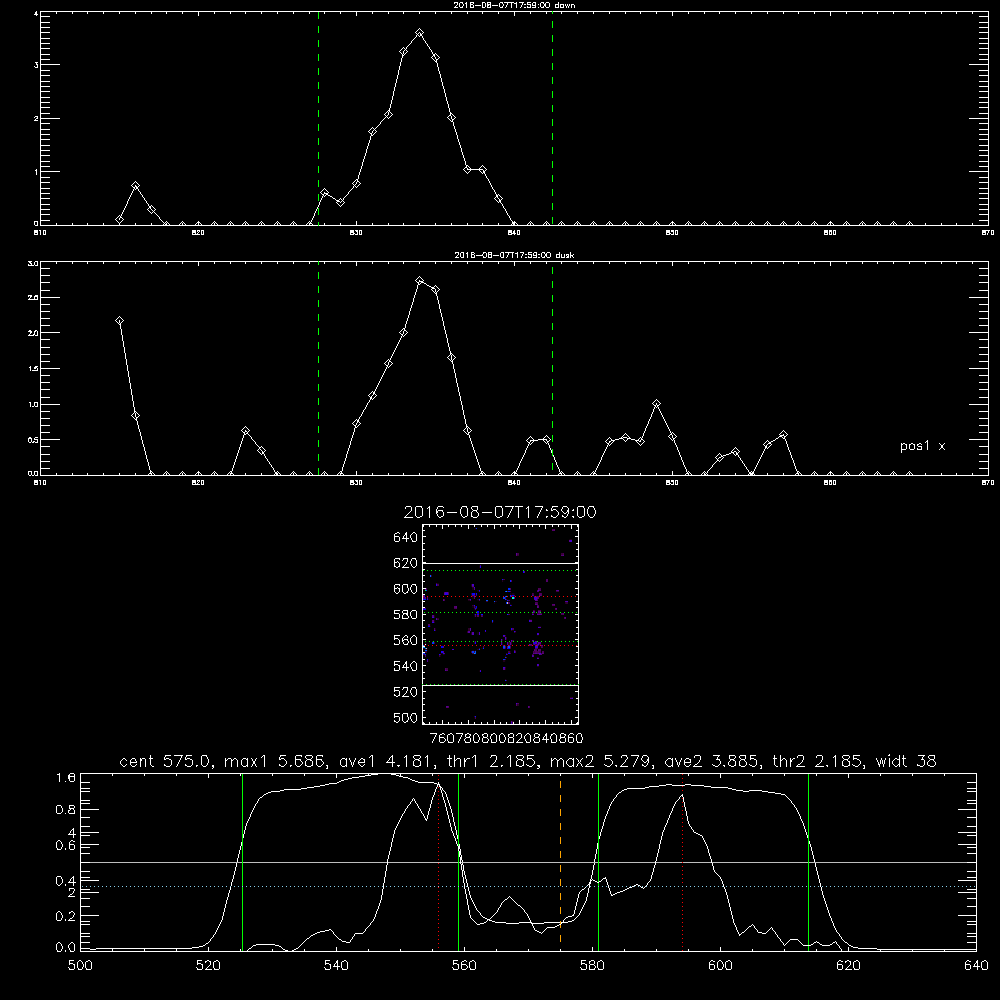The height and width of the screenshot is (1000, 1000).
Task: Click the blue dotted horizontal threshold line in bottom plot
Action: click(528, 886)
